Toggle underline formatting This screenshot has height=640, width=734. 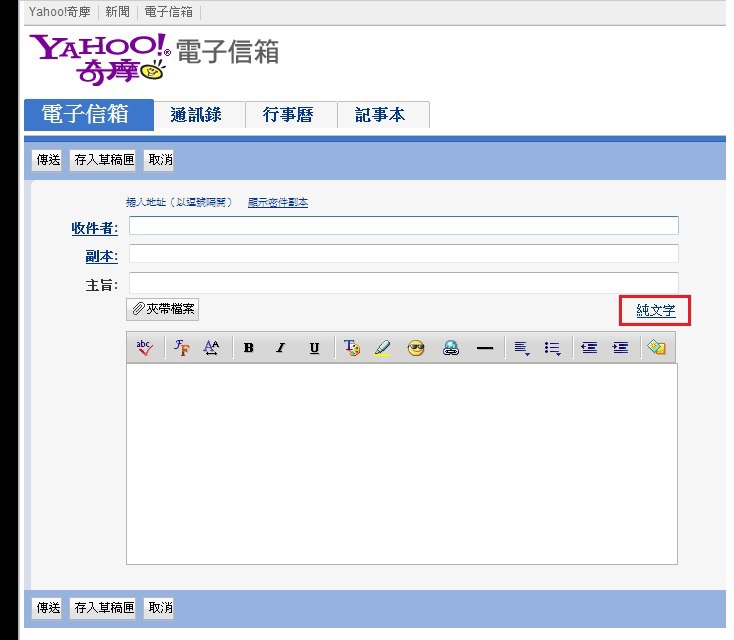pos(314,347)
